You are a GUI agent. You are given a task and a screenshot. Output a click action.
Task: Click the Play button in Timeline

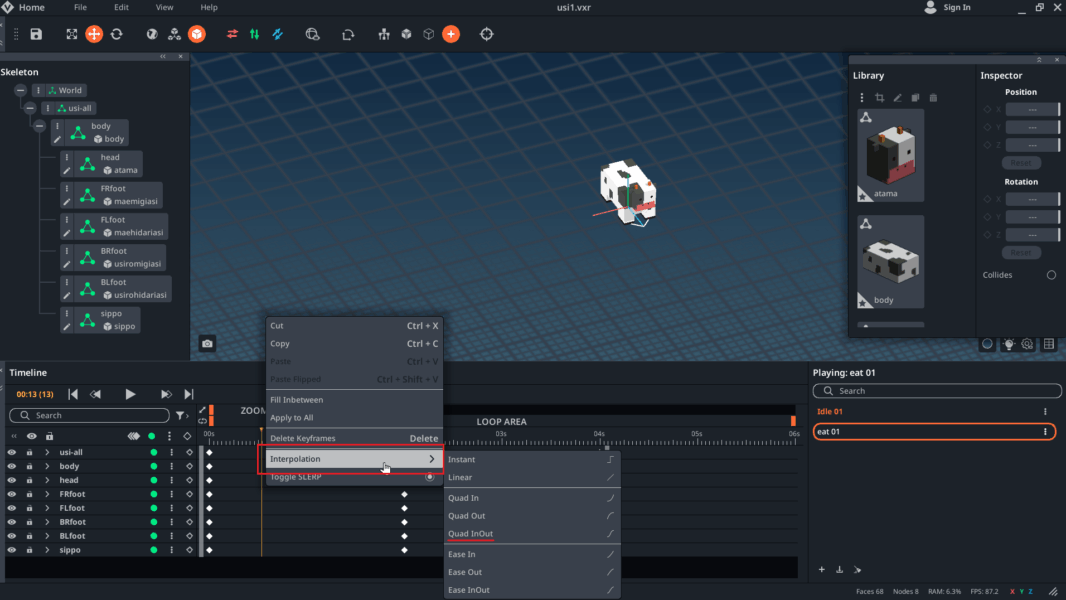(130, 394)
